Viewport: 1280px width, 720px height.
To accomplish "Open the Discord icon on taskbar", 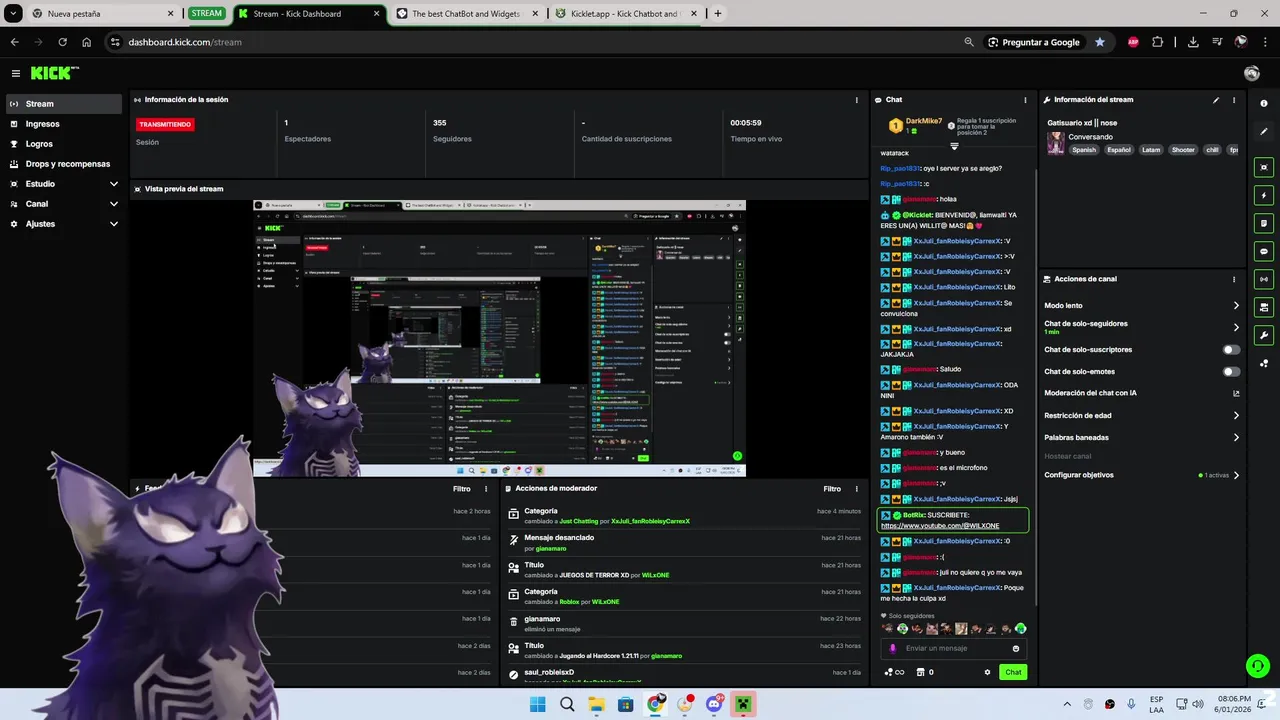I will coord(714,704).
